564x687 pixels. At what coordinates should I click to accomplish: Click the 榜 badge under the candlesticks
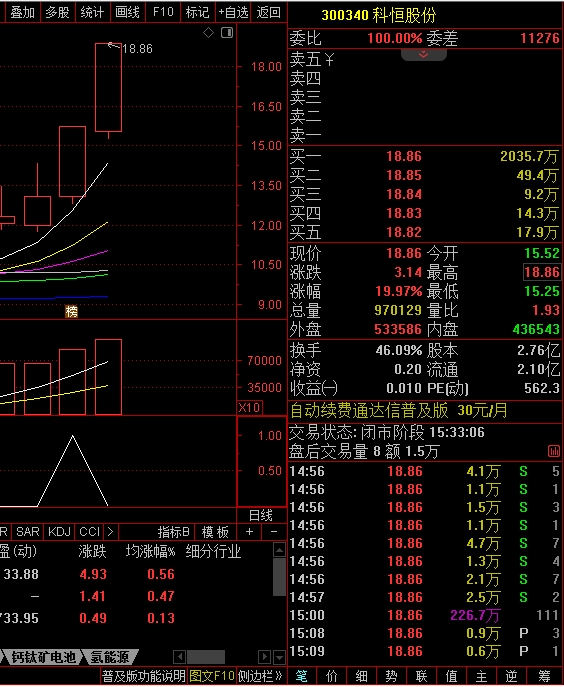(x=71, y=312)
